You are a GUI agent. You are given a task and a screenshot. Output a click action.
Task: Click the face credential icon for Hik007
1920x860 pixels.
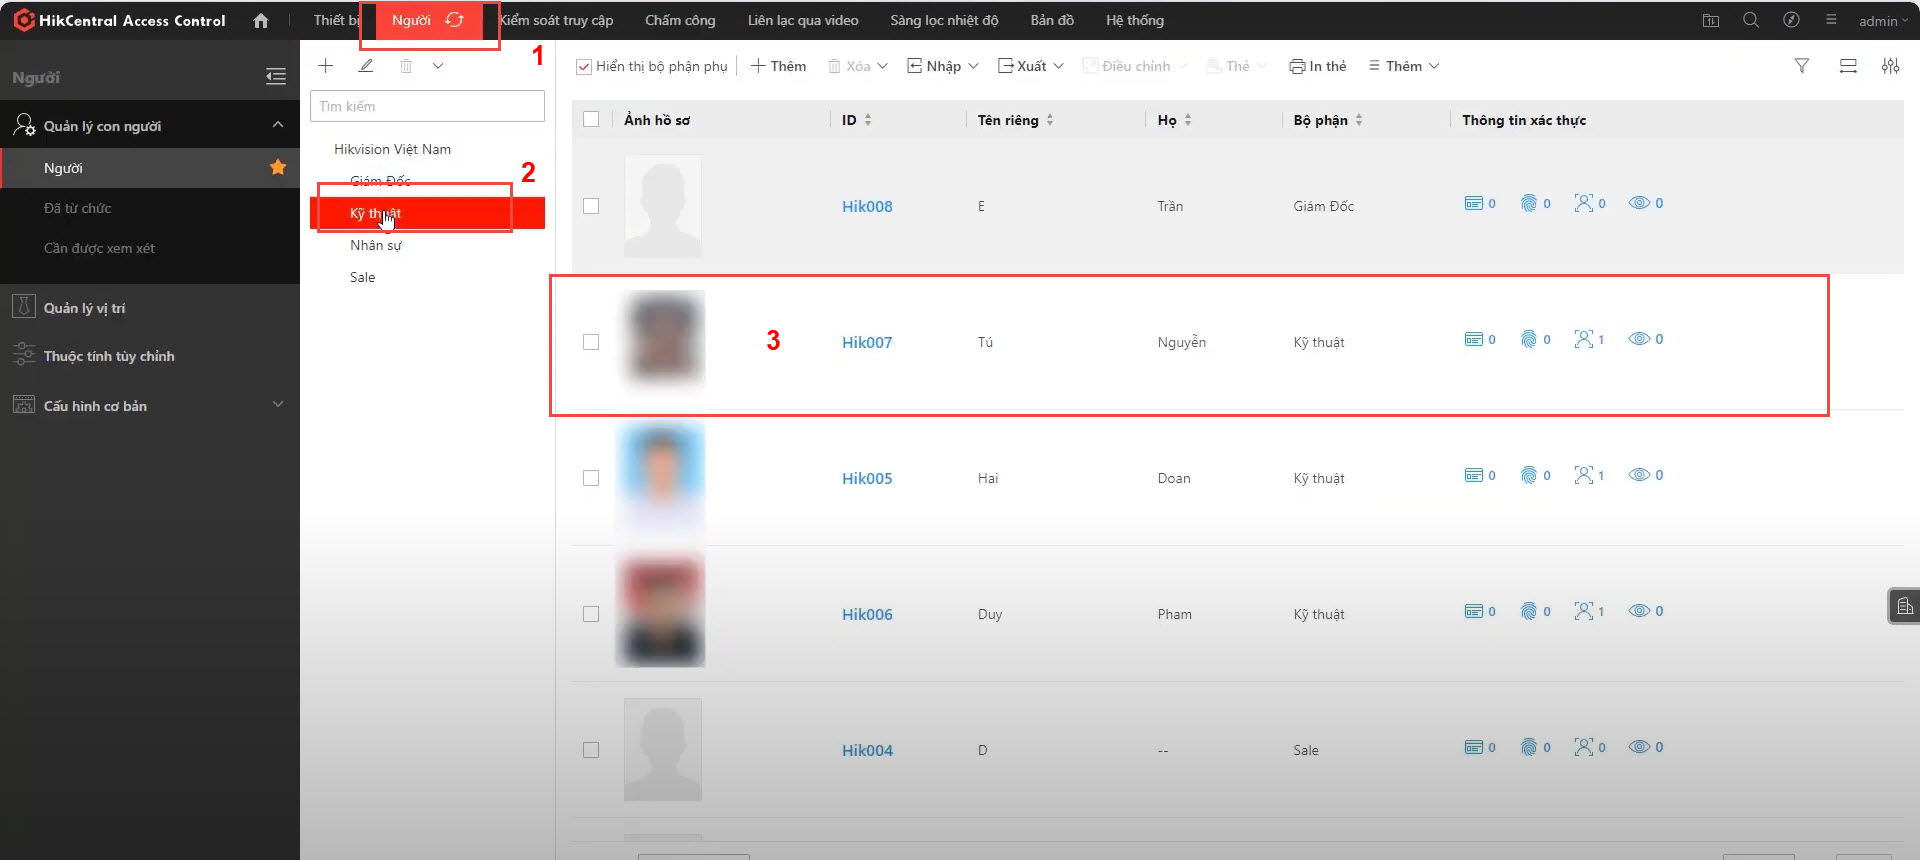pos(1584,339)
